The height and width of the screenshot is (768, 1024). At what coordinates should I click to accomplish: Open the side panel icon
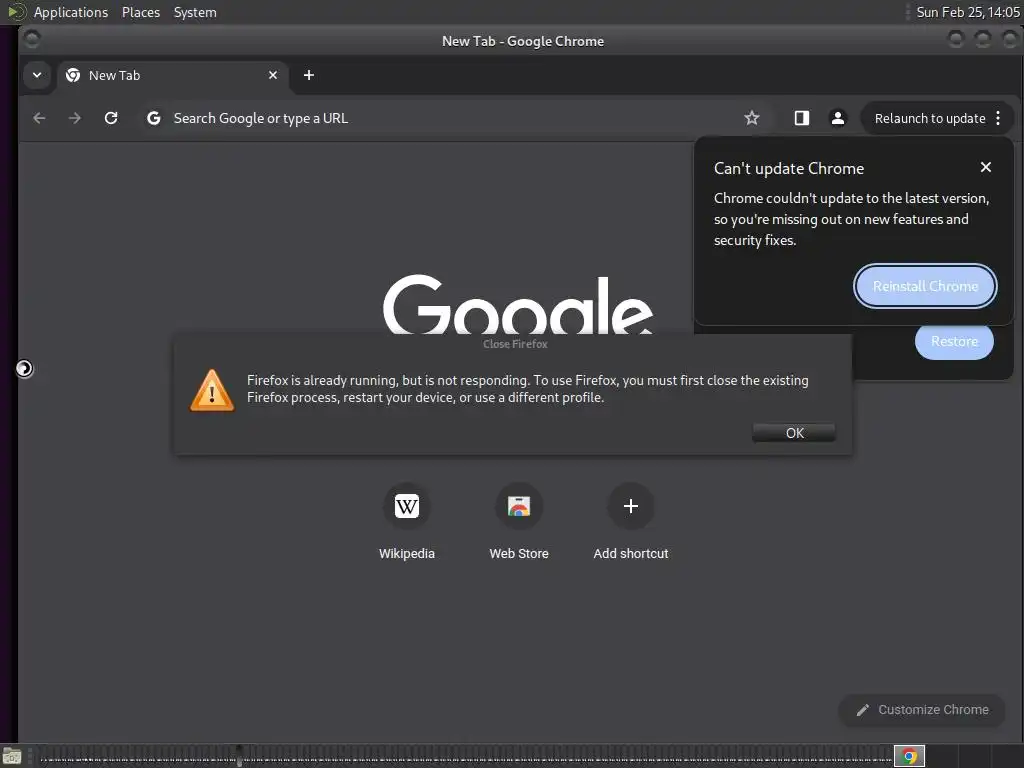tap(801, 118)
